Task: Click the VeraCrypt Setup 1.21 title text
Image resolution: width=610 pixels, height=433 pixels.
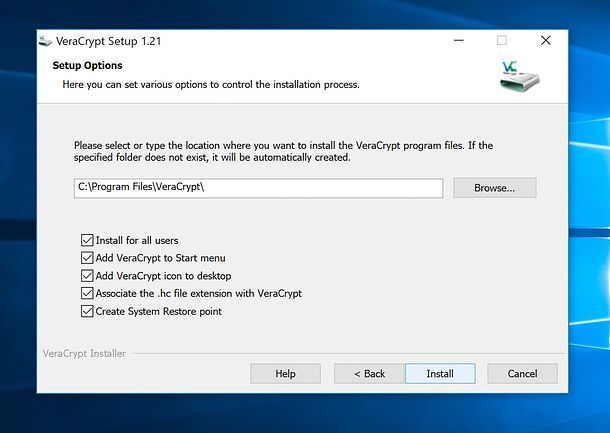Action: point(109,41)
